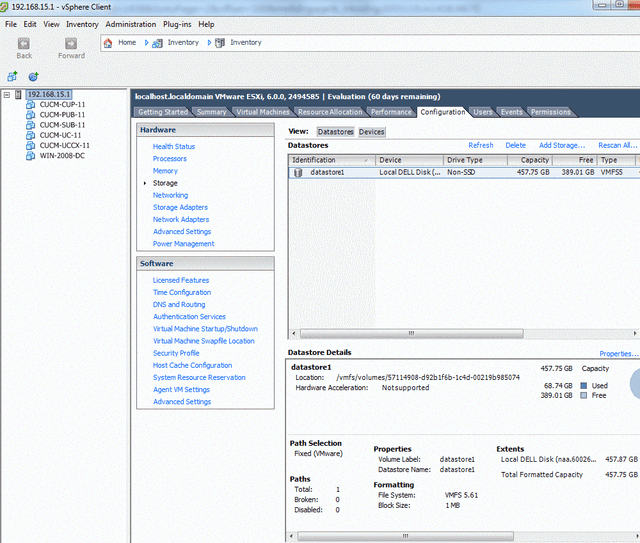The width and height of the screenshot is (640, 543).
Task: Open Networking in the Hardware list
Action: tap(170, 195)
